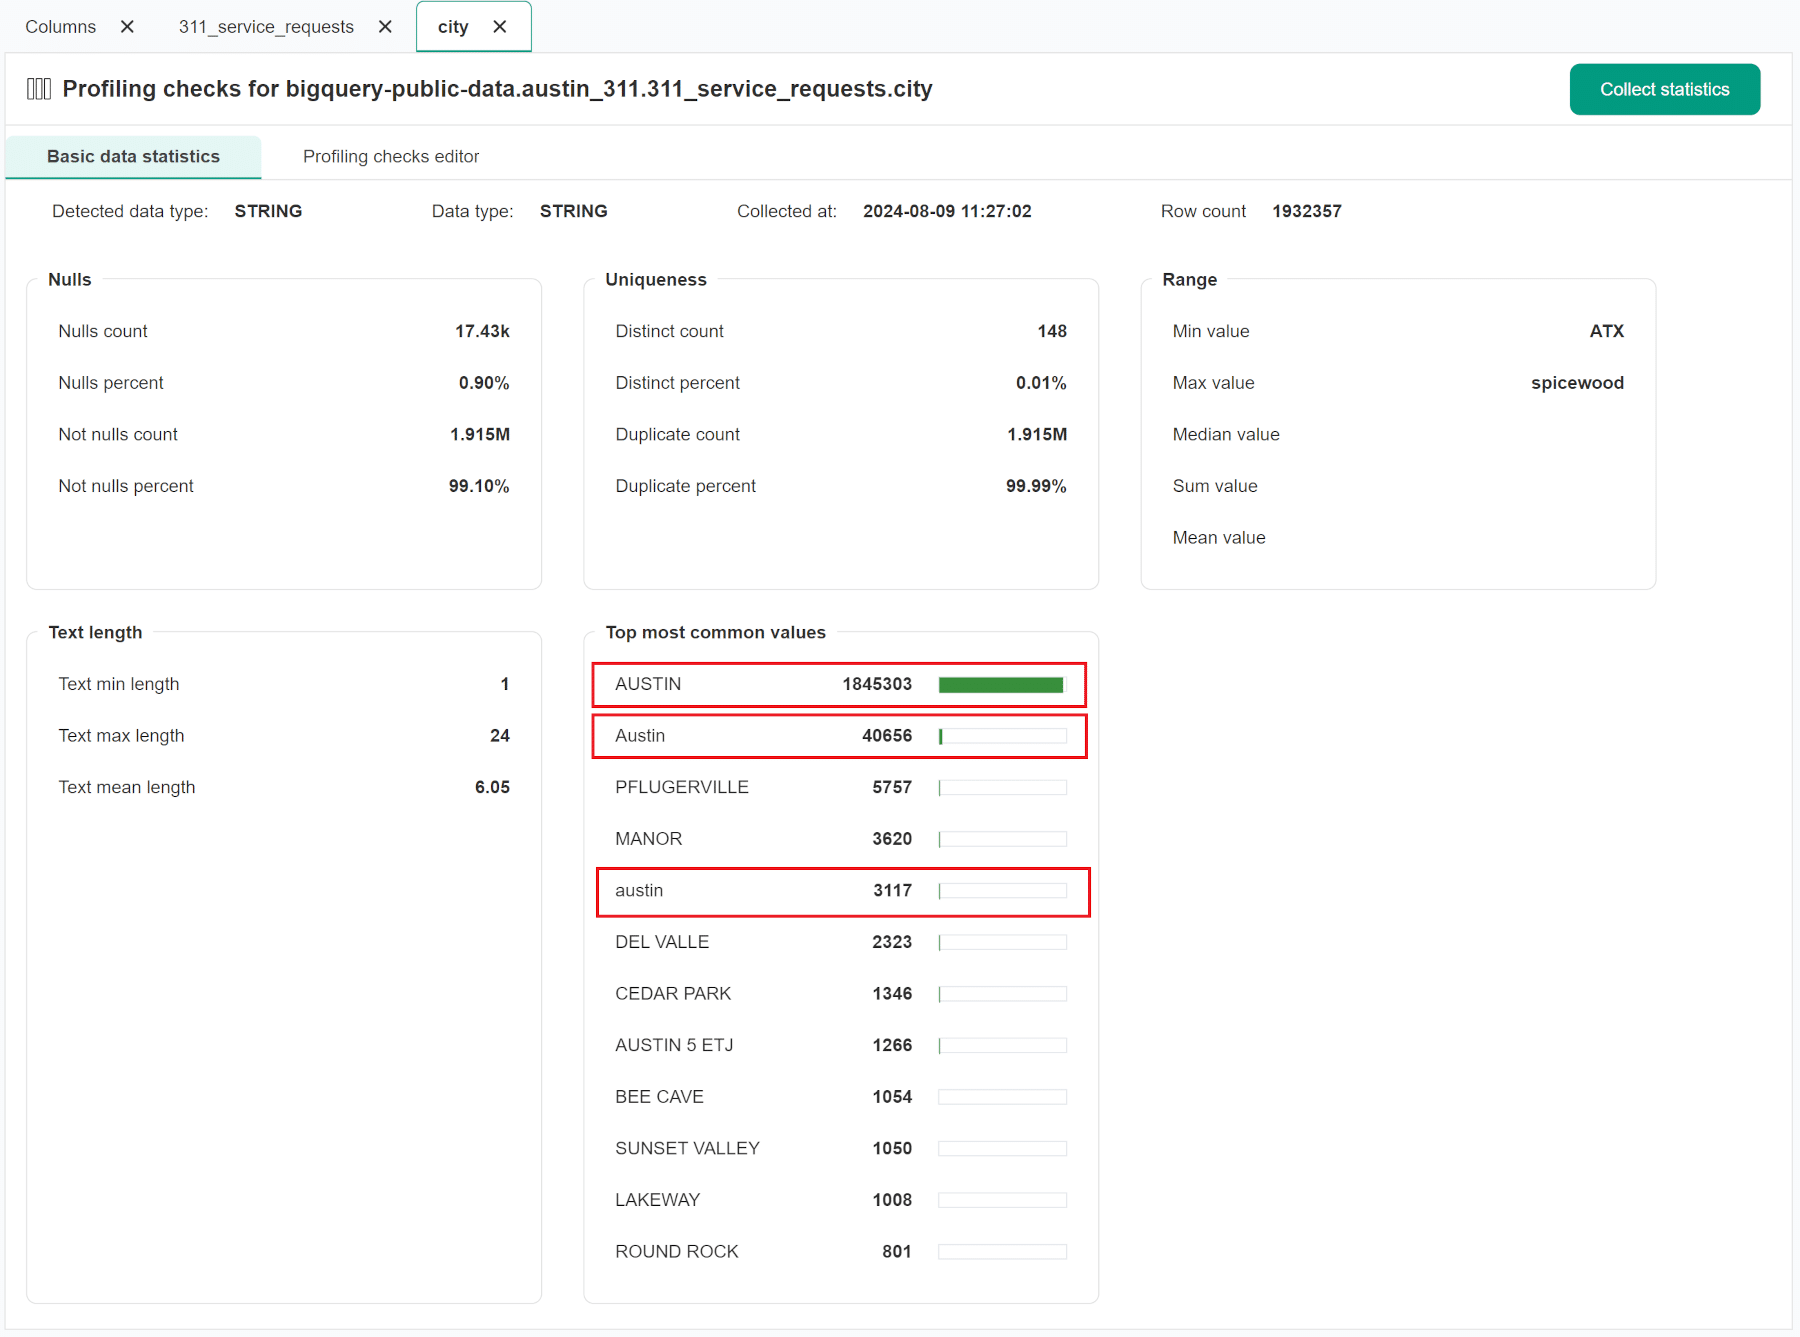Close the 311_service_requests tab
This screenshot has height=1337, width=1800.
(385, 27)
